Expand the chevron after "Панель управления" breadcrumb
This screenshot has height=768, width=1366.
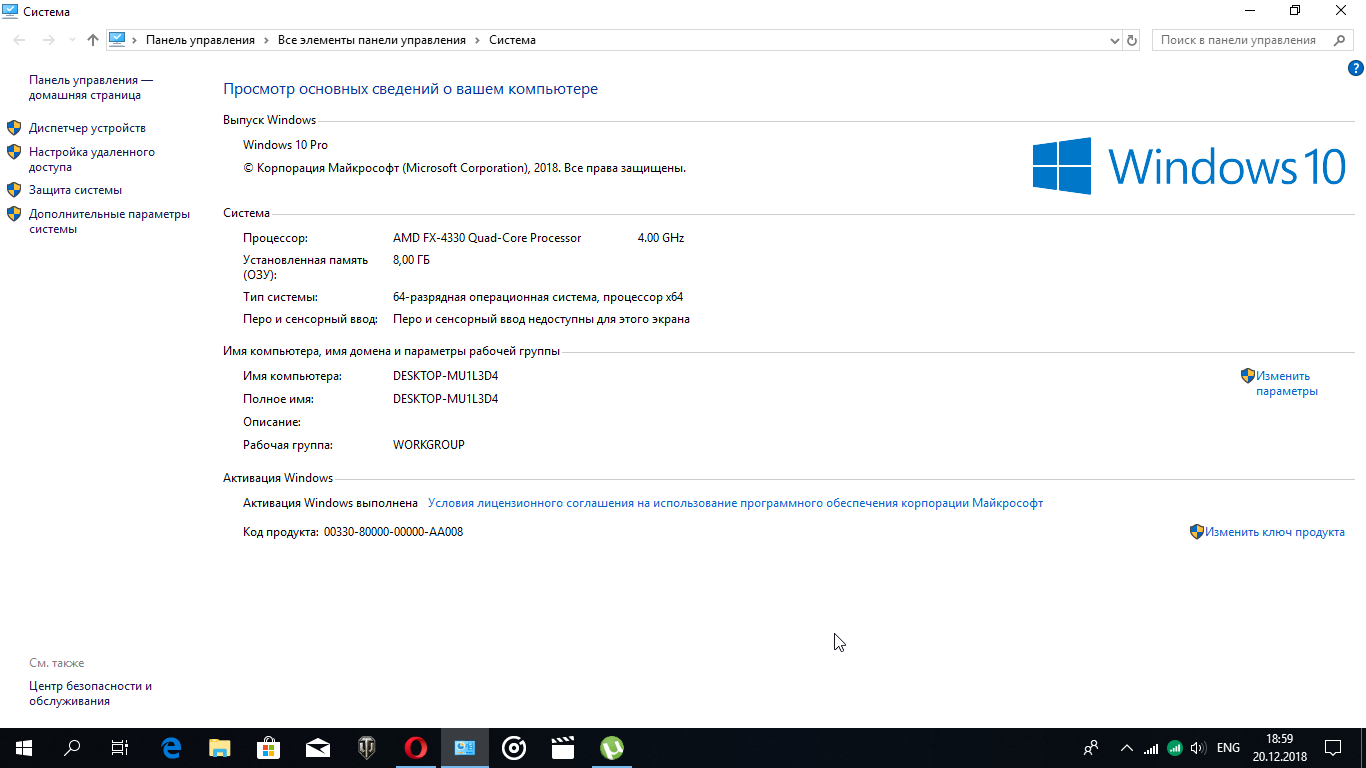[266, 40]
